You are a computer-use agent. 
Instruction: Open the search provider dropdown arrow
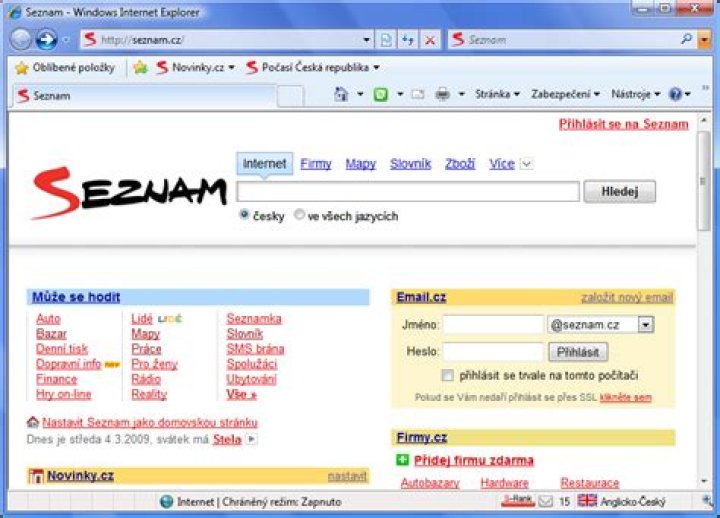704,39
